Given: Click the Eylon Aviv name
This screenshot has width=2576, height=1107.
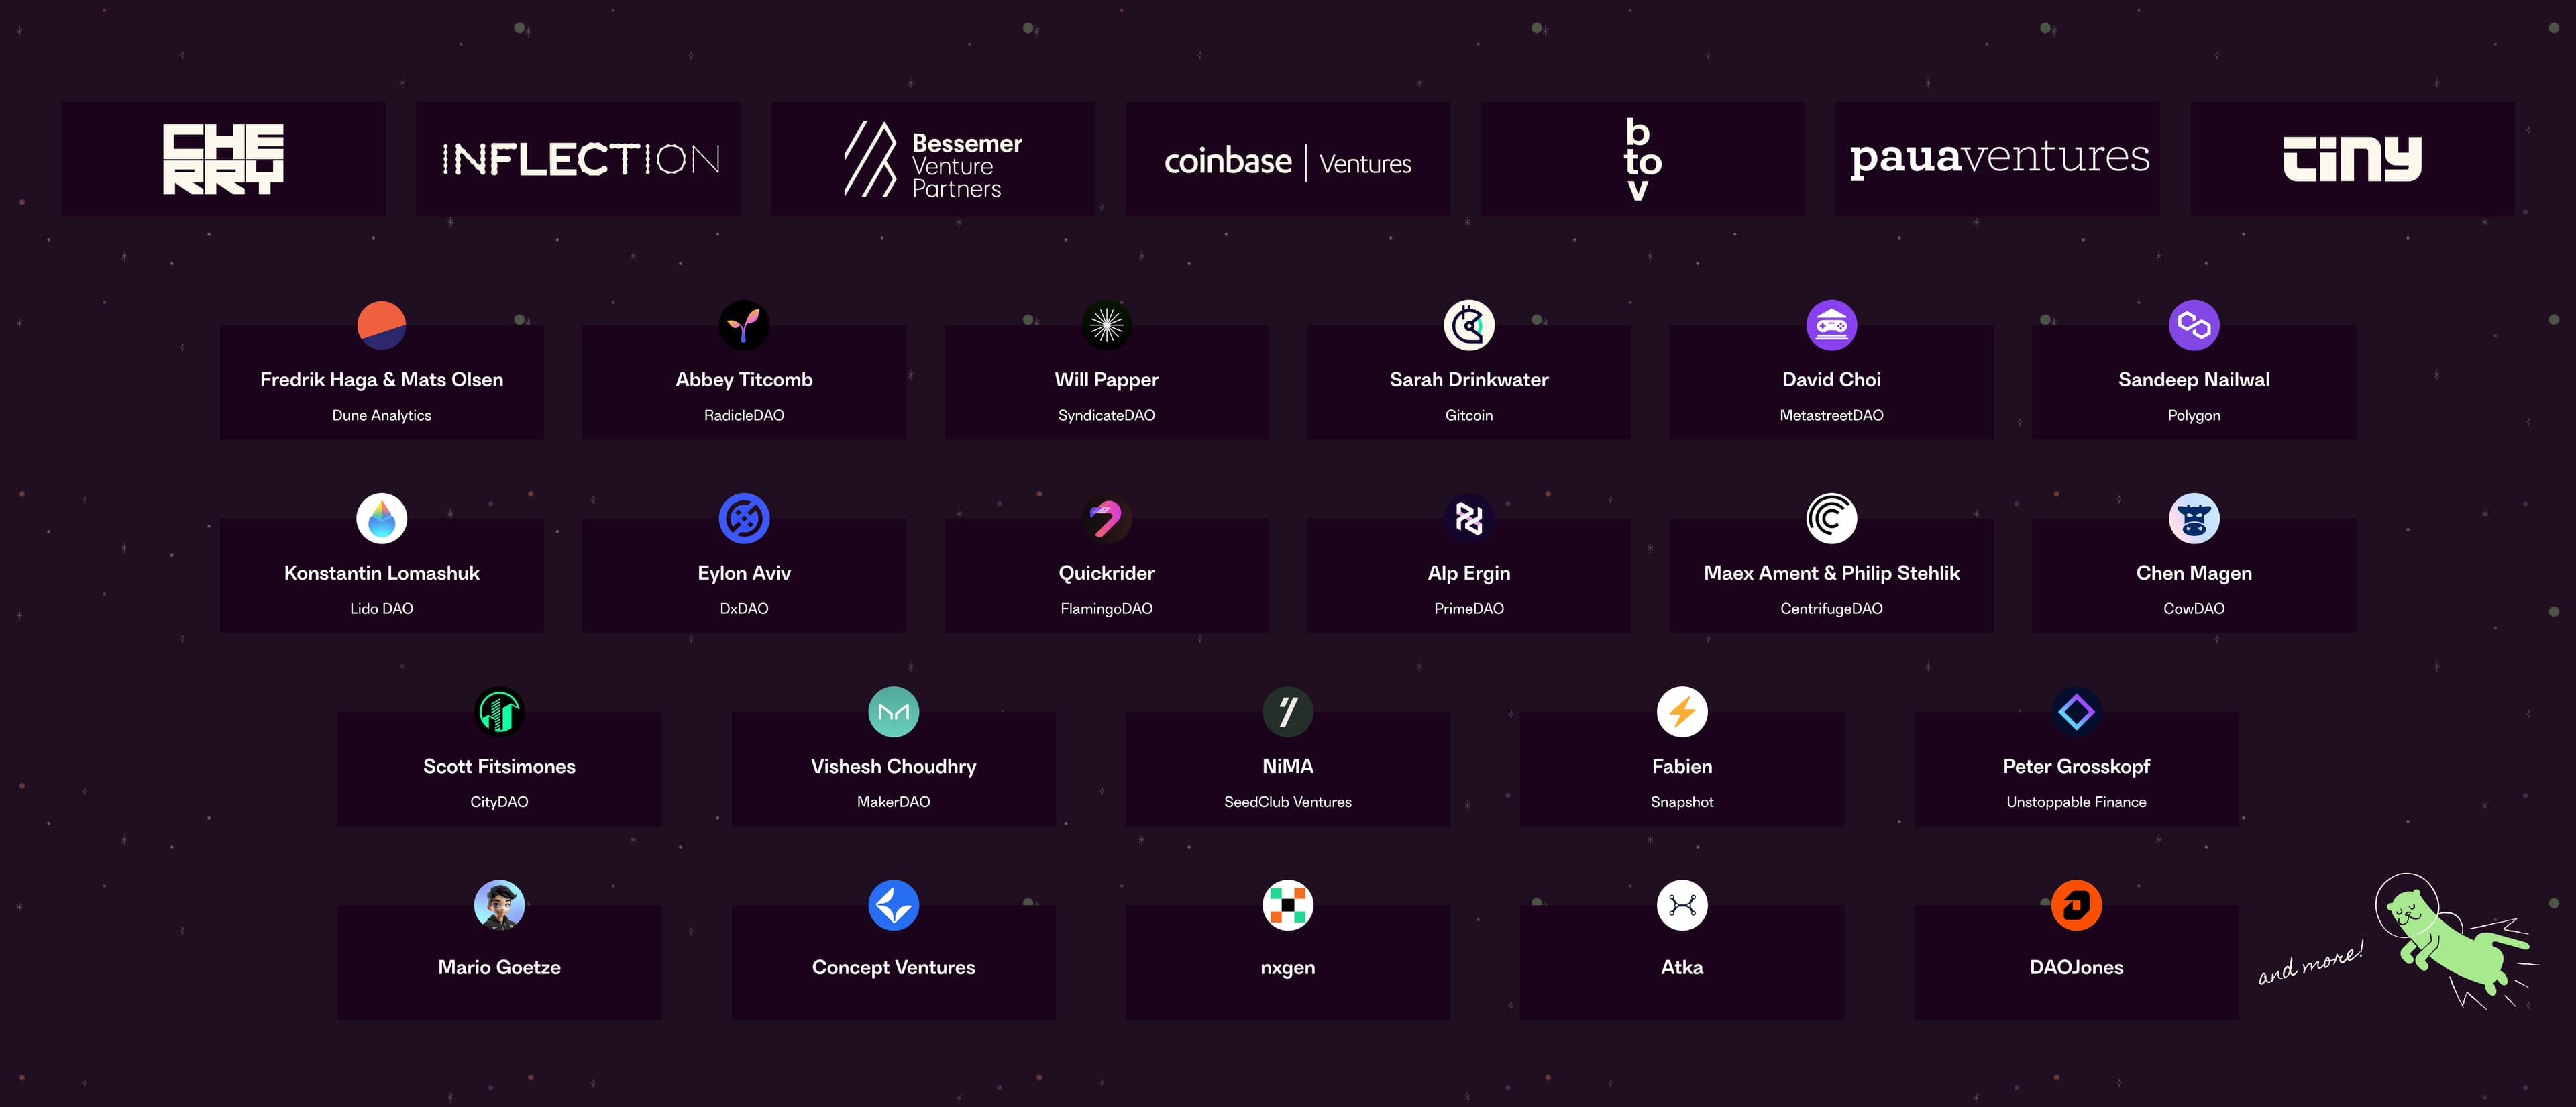Looking at the screenshot, I should pyautogui.click(x=744, y=573).
